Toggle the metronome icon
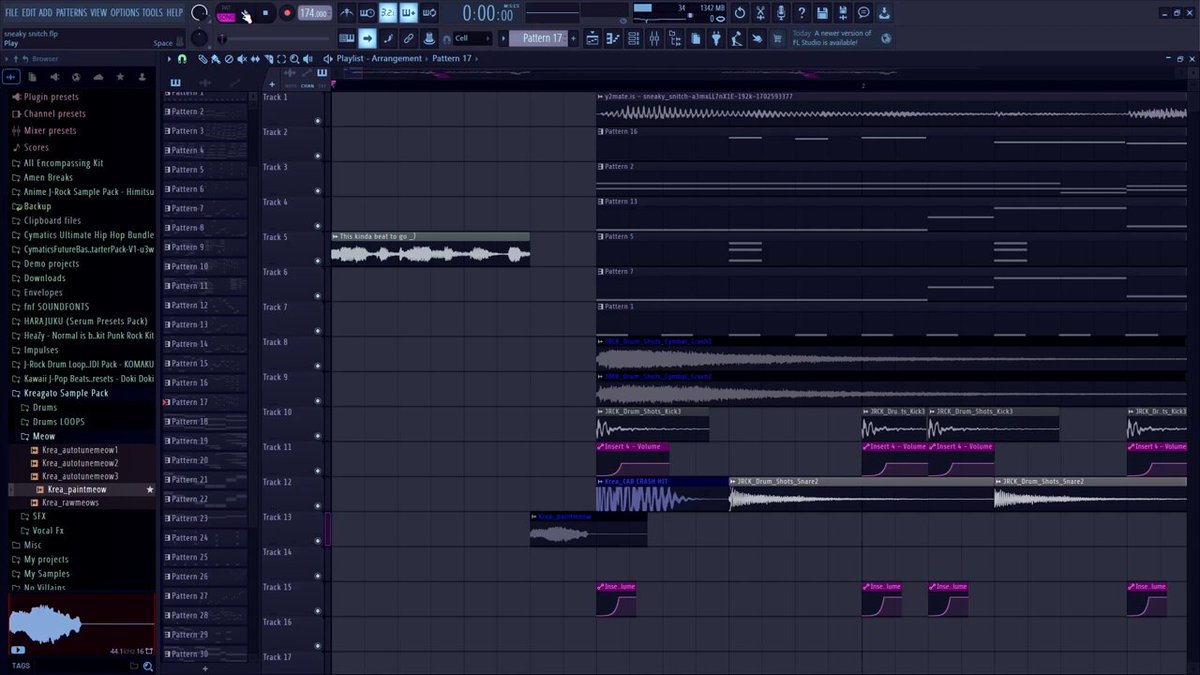The width and height of the screenshot is (1200, 675). click(x=346, y=13)
